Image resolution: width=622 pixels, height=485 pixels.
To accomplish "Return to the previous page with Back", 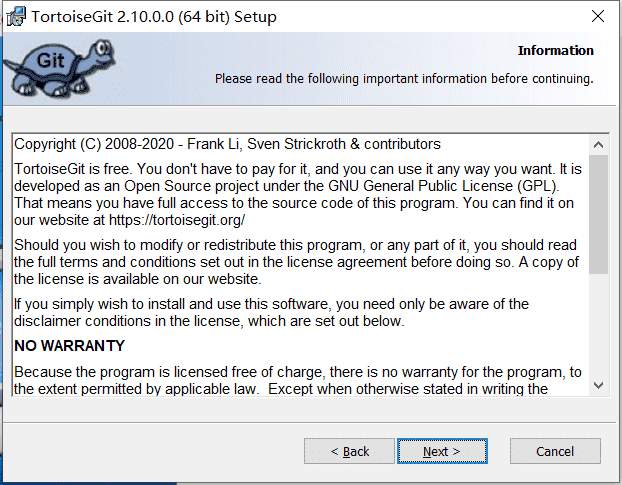I will [x=349, y=451].
